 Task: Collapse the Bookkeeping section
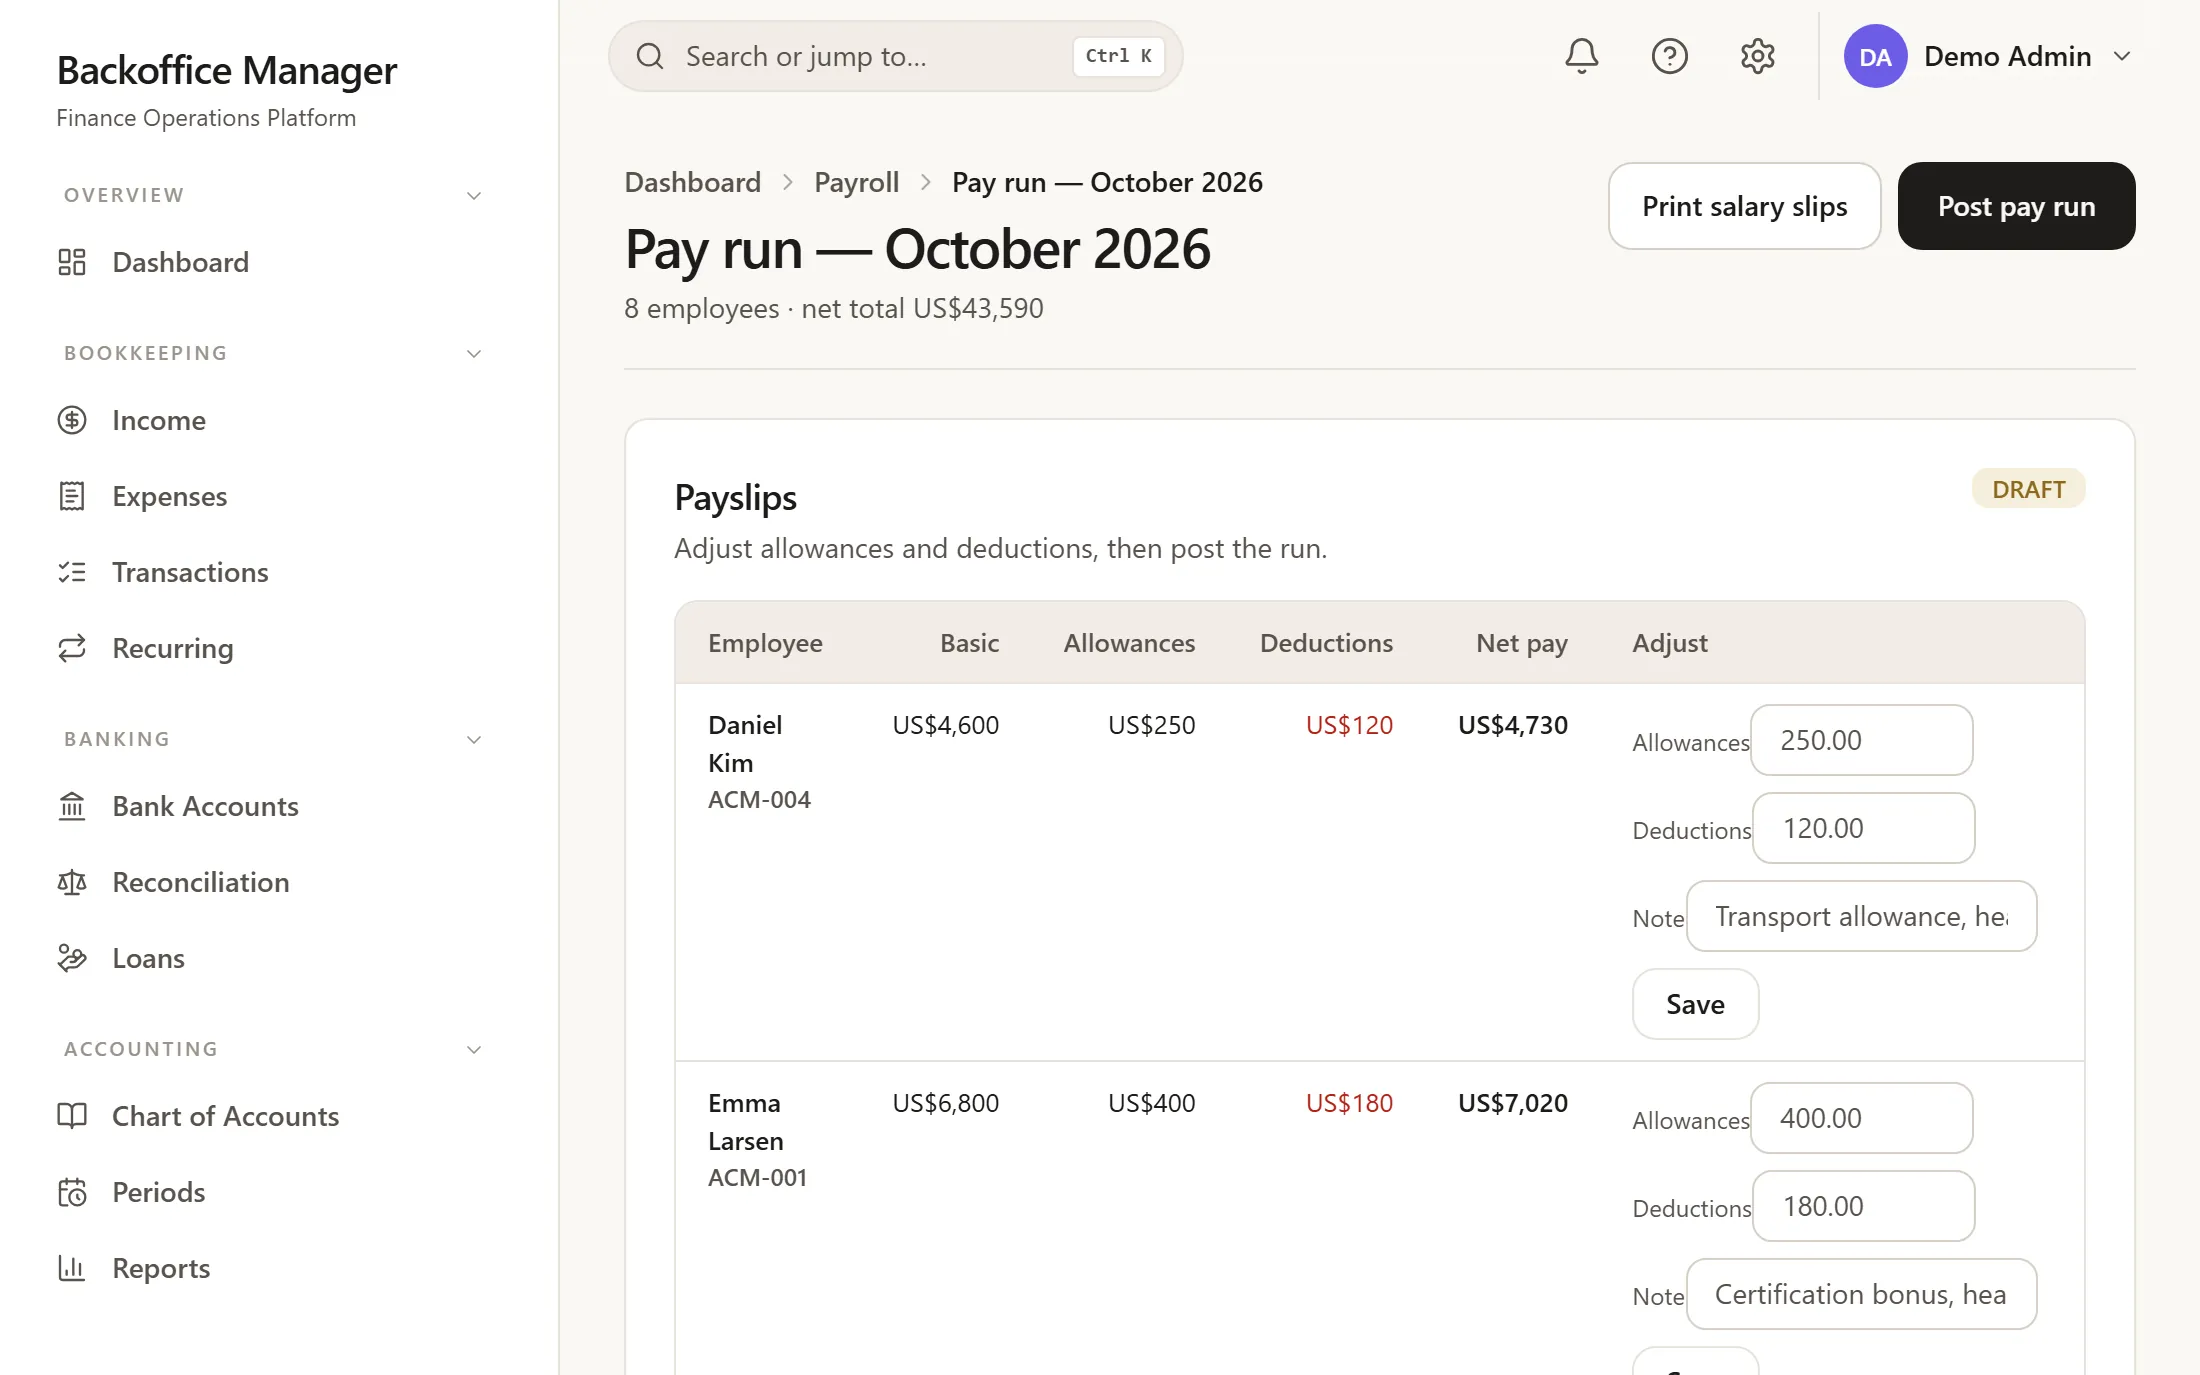(x=474, y=354)
